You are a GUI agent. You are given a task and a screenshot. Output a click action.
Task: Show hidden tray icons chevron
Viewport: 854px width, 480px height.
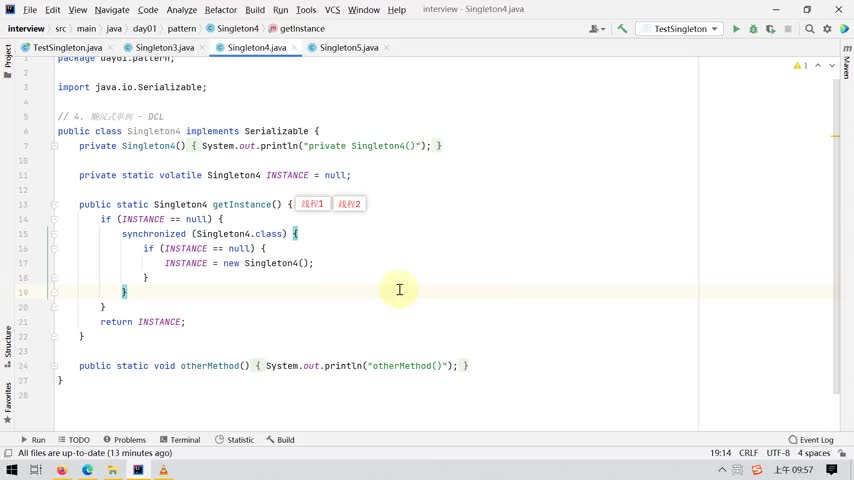click(722, 470)
